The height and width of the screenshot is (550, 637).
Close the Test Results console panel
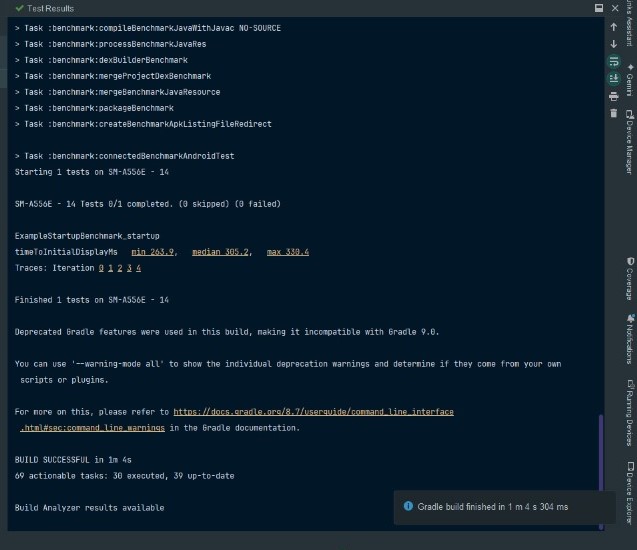(x=615, y=8)
